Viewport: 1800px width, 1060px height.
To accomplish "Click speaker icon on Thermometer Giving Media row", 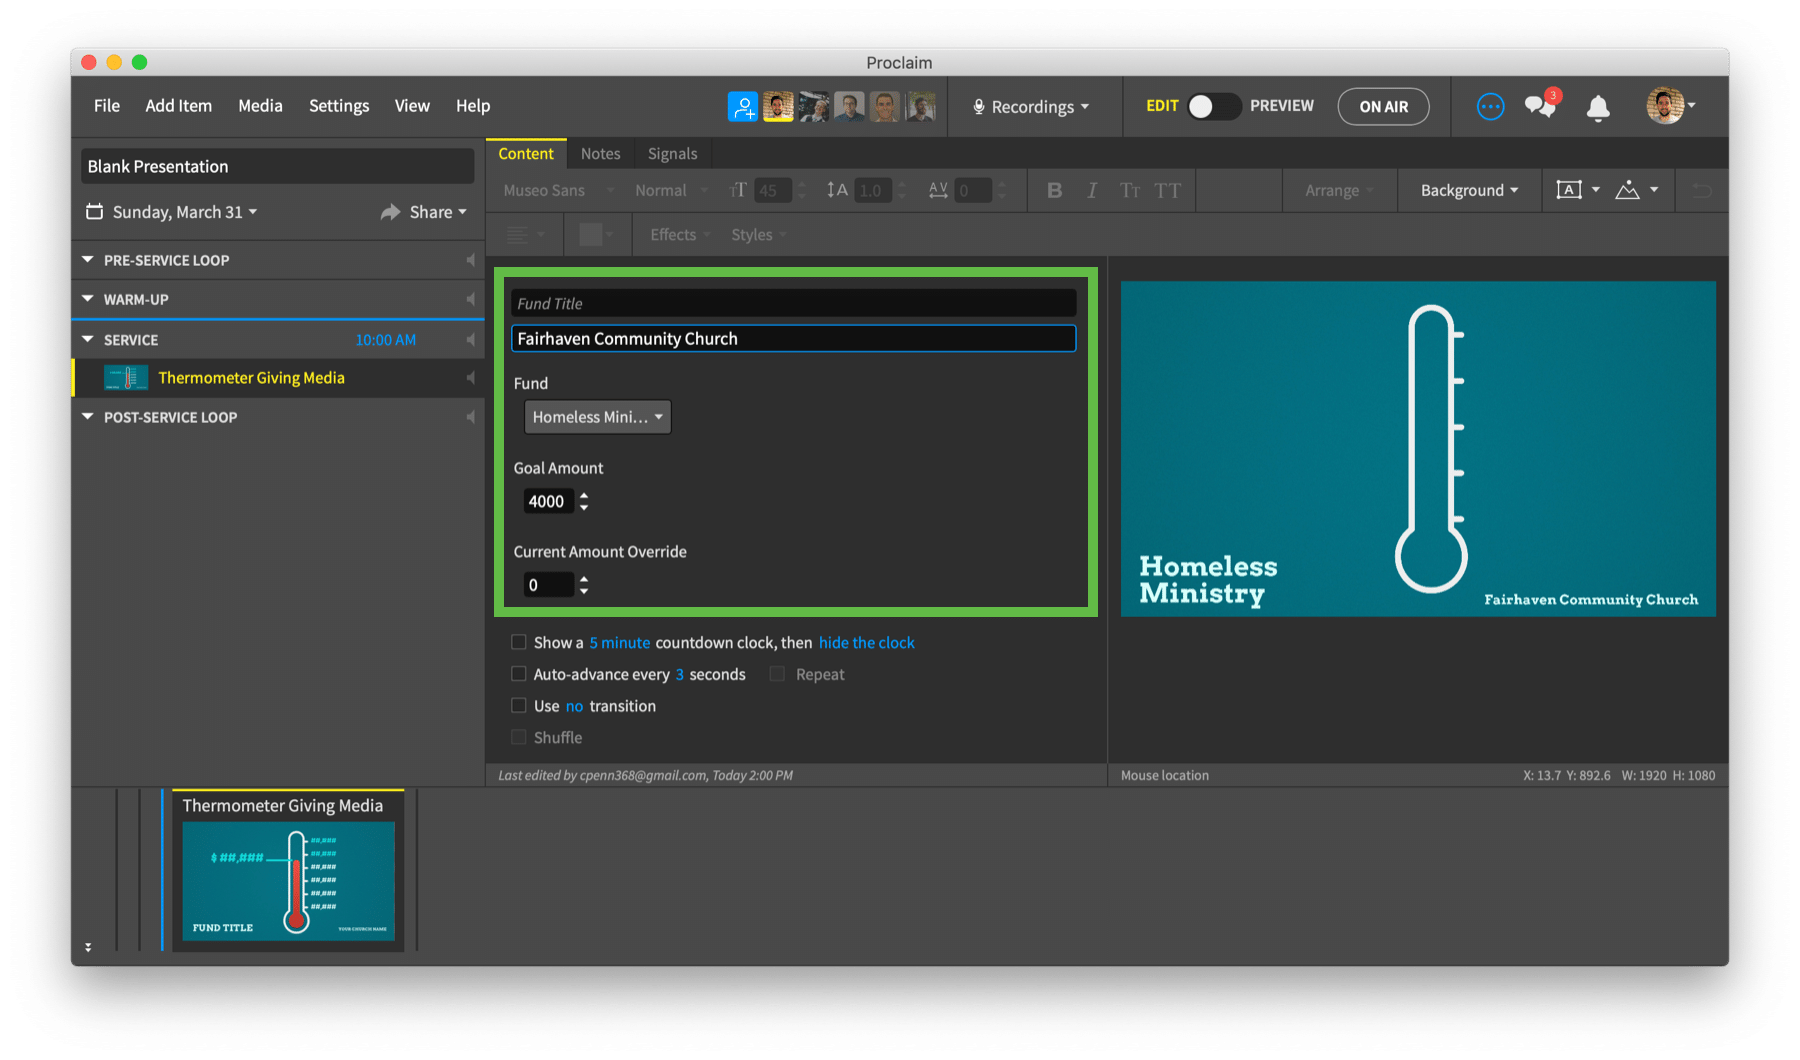I will (470, 378).
